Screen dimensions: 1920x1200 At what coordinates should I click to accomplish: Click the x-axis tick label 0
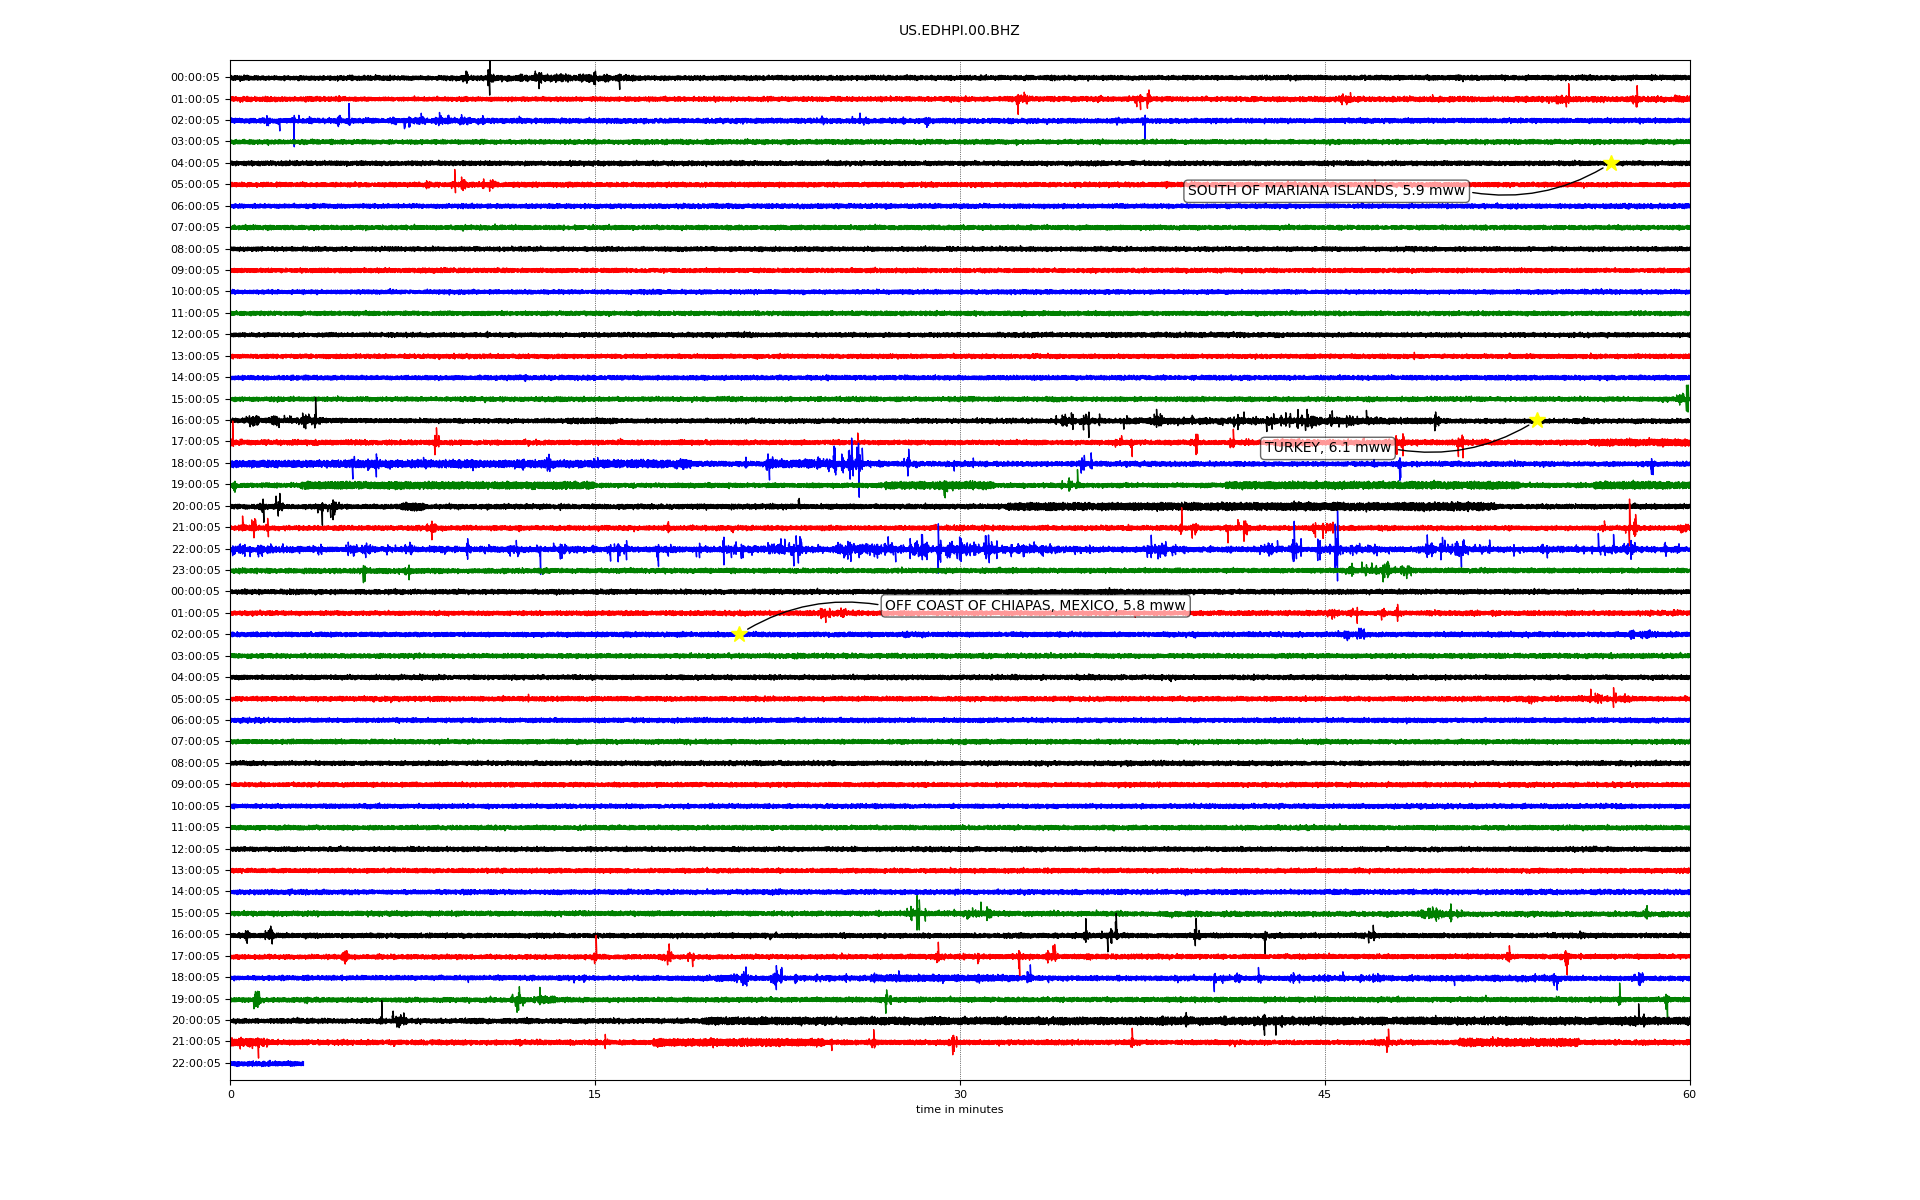231,1094
